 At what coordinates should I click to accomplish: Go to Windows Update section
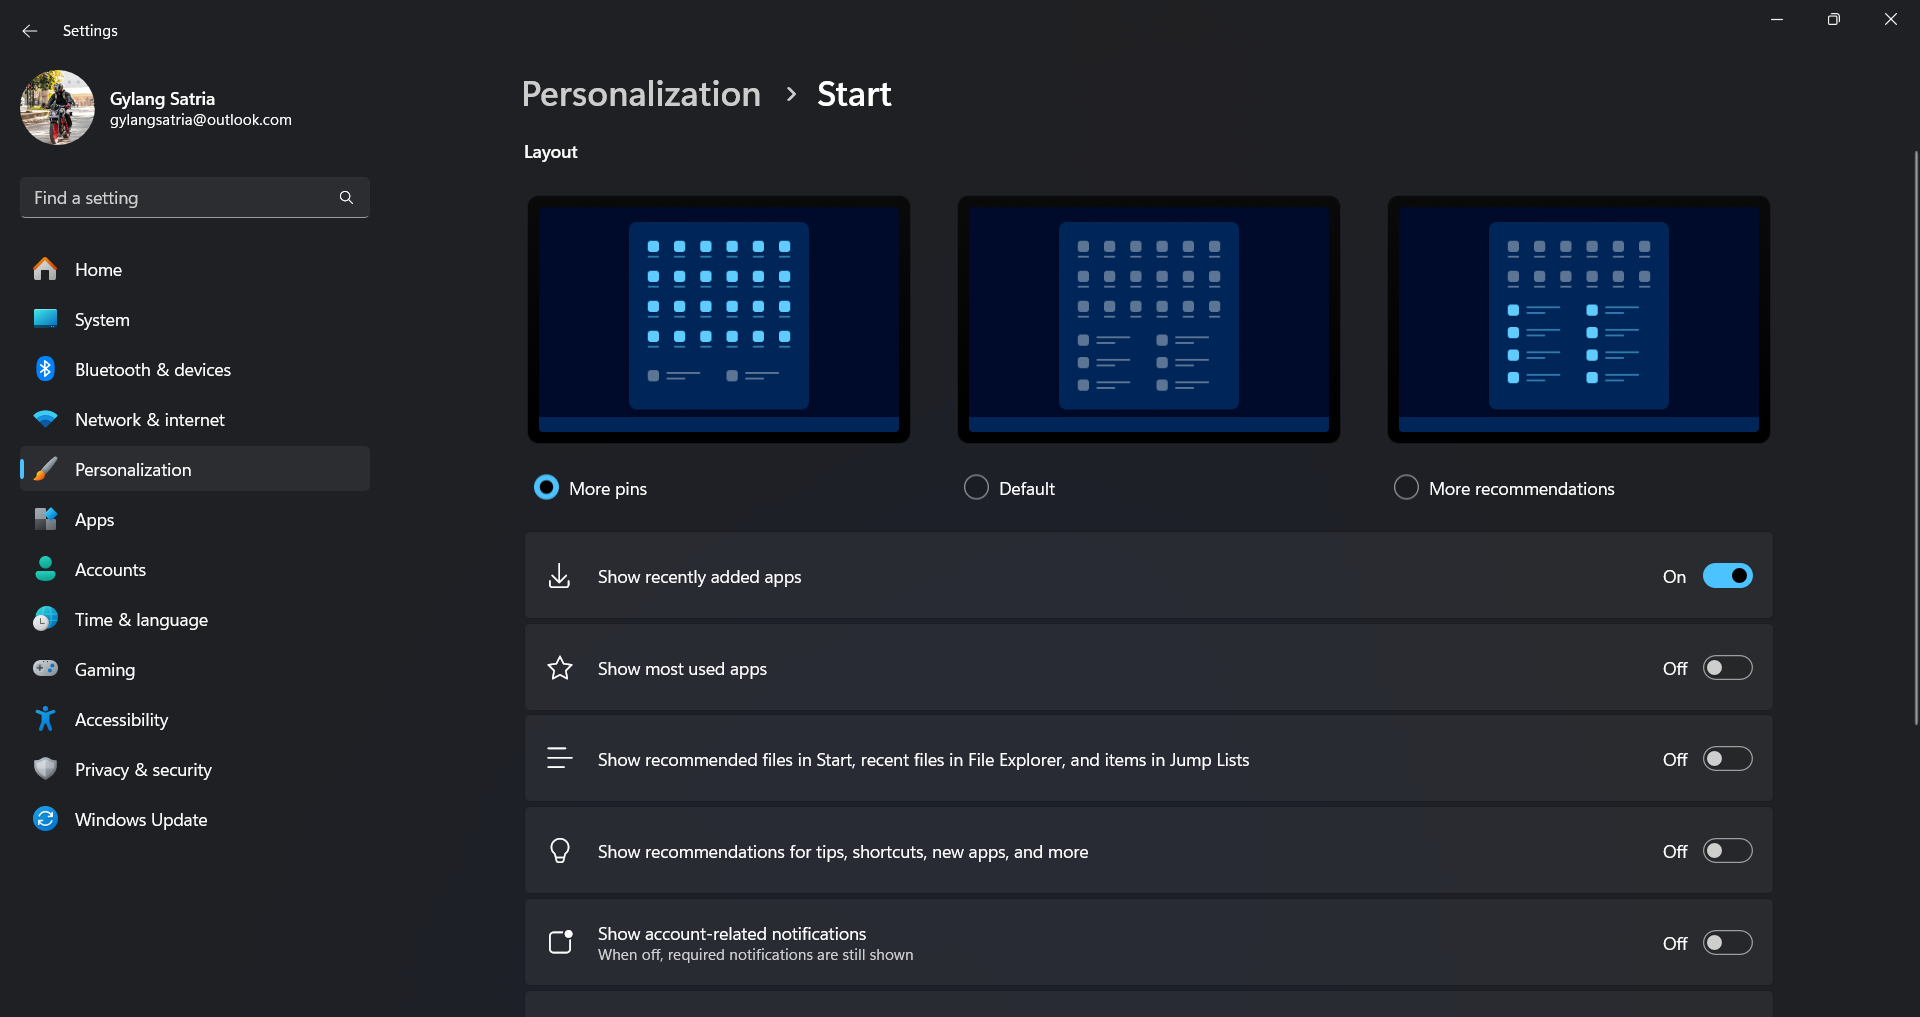pos(140,820)
